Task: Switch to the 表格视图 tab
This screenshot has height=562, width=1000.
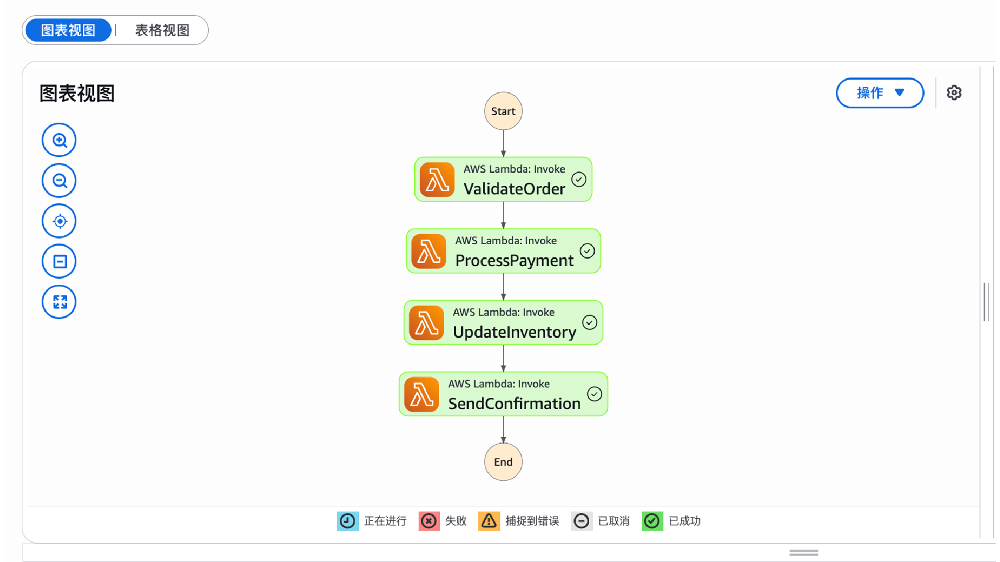Action: click(162, 30)
